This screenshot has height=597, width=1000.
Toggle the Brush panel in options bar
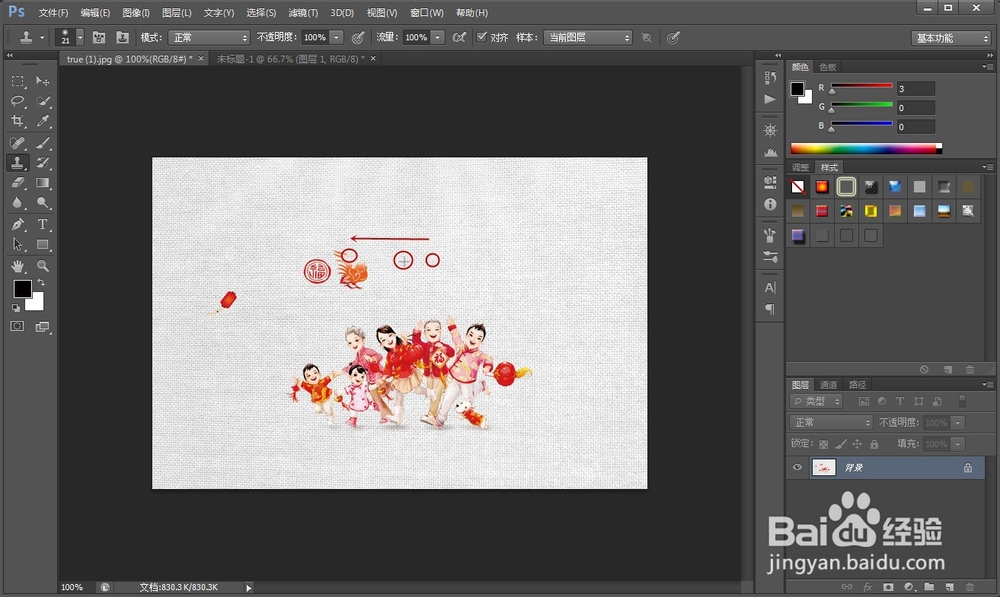coord(99,38)
